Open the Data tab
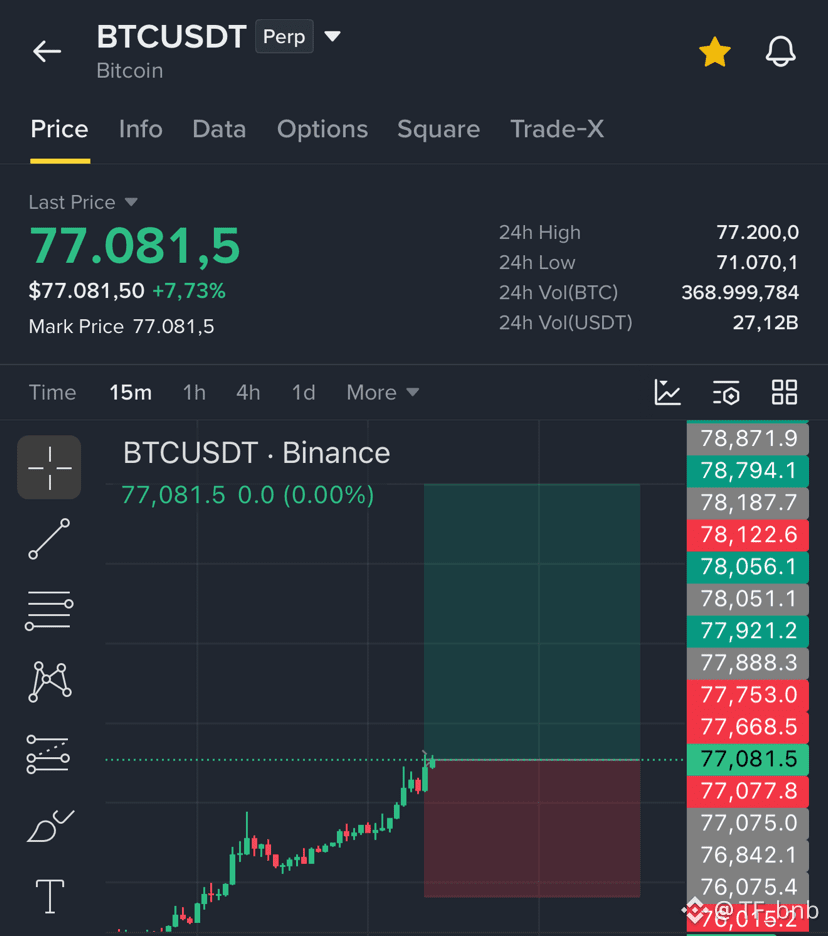The image size is (828, 936). click(219, 129)
